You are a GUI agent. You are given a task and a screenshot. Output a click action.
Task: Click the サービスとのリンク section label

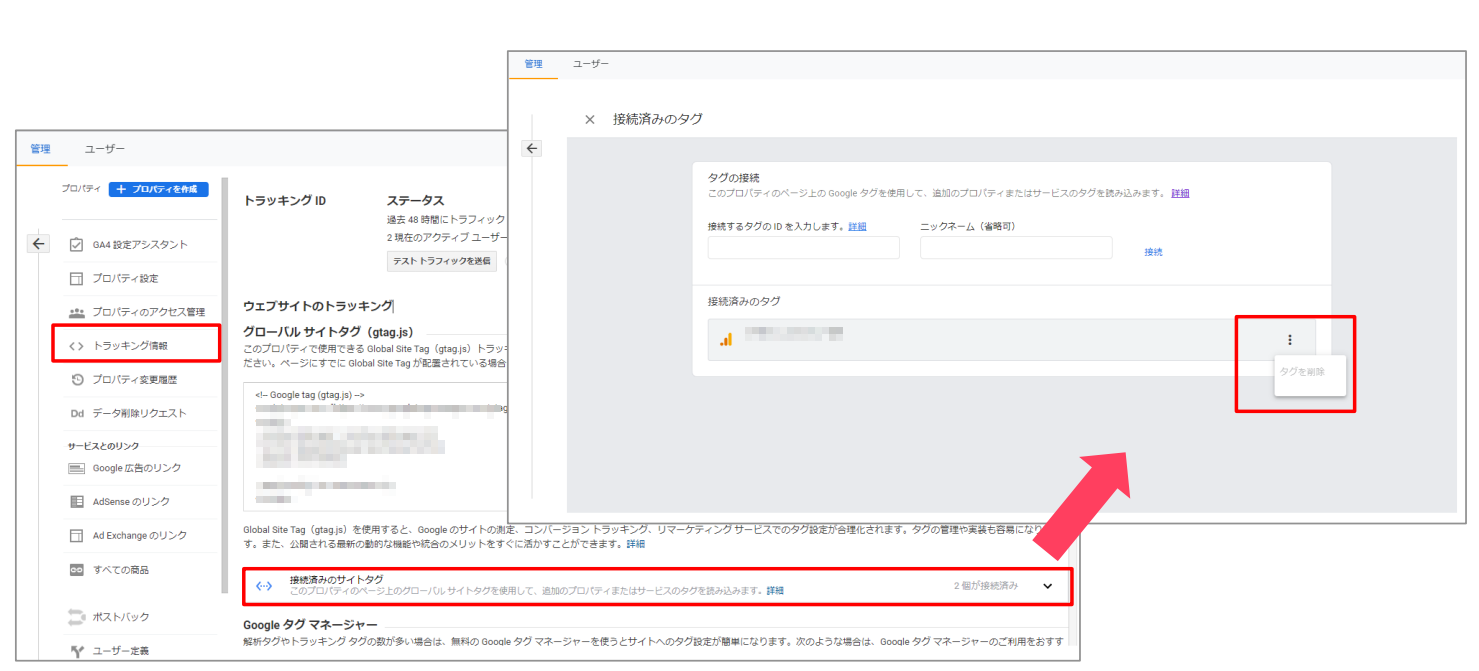[x=103, y=446]
